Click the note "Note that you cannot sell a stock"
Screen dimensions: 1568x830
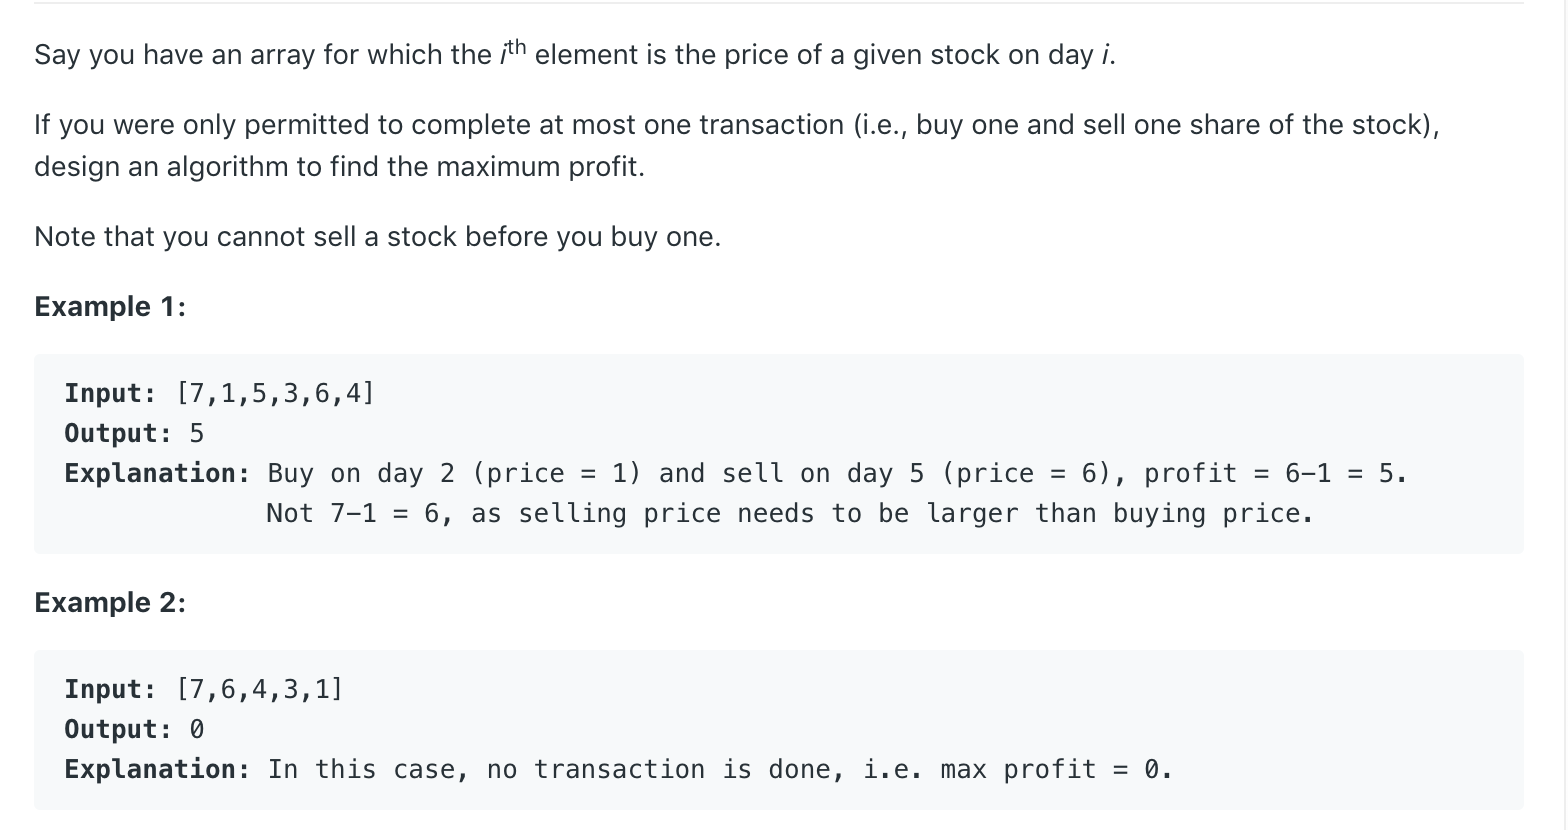pyautogui.click(x=377, y=237)
